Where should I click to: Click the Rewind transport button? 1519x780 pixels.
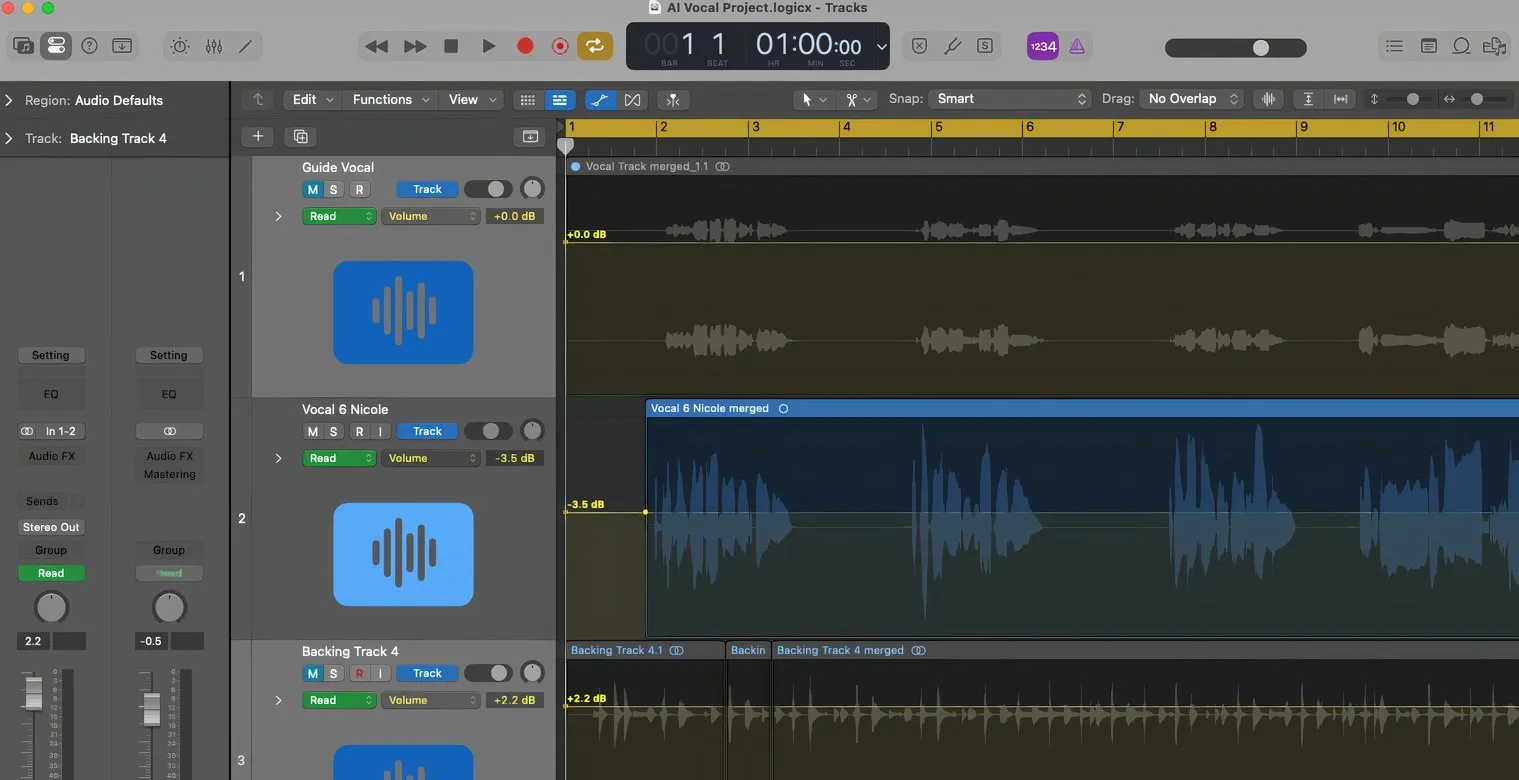click(x=376, y=46)
